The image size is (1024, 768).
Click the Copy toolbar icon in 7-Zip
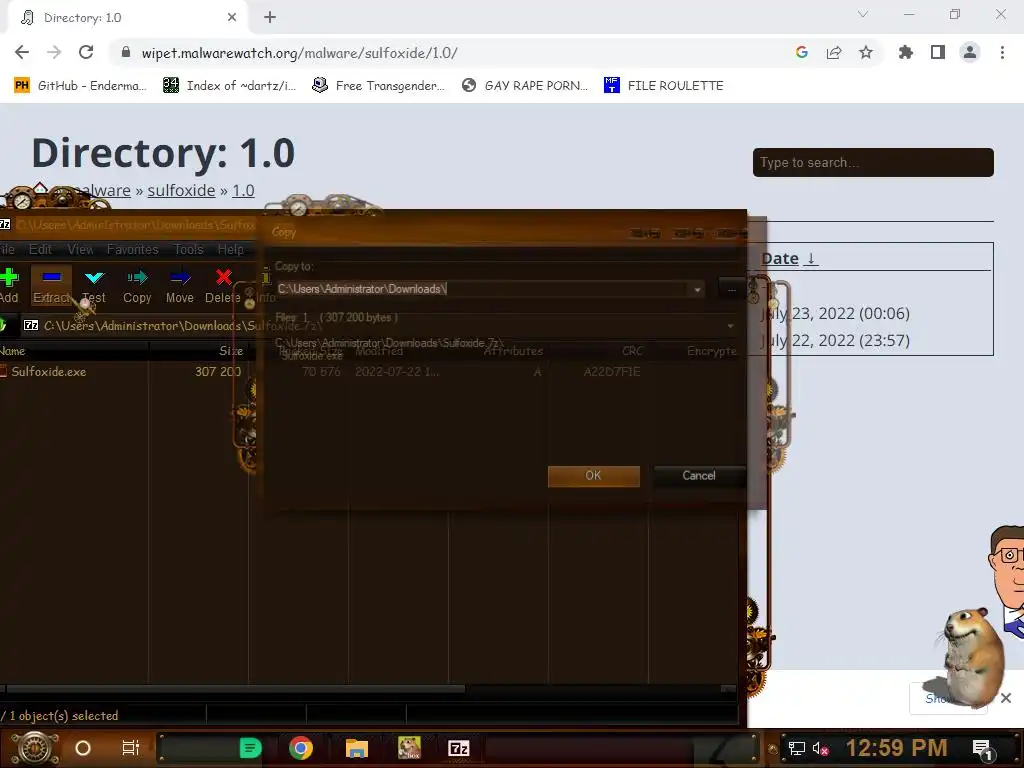click(137, 278)
